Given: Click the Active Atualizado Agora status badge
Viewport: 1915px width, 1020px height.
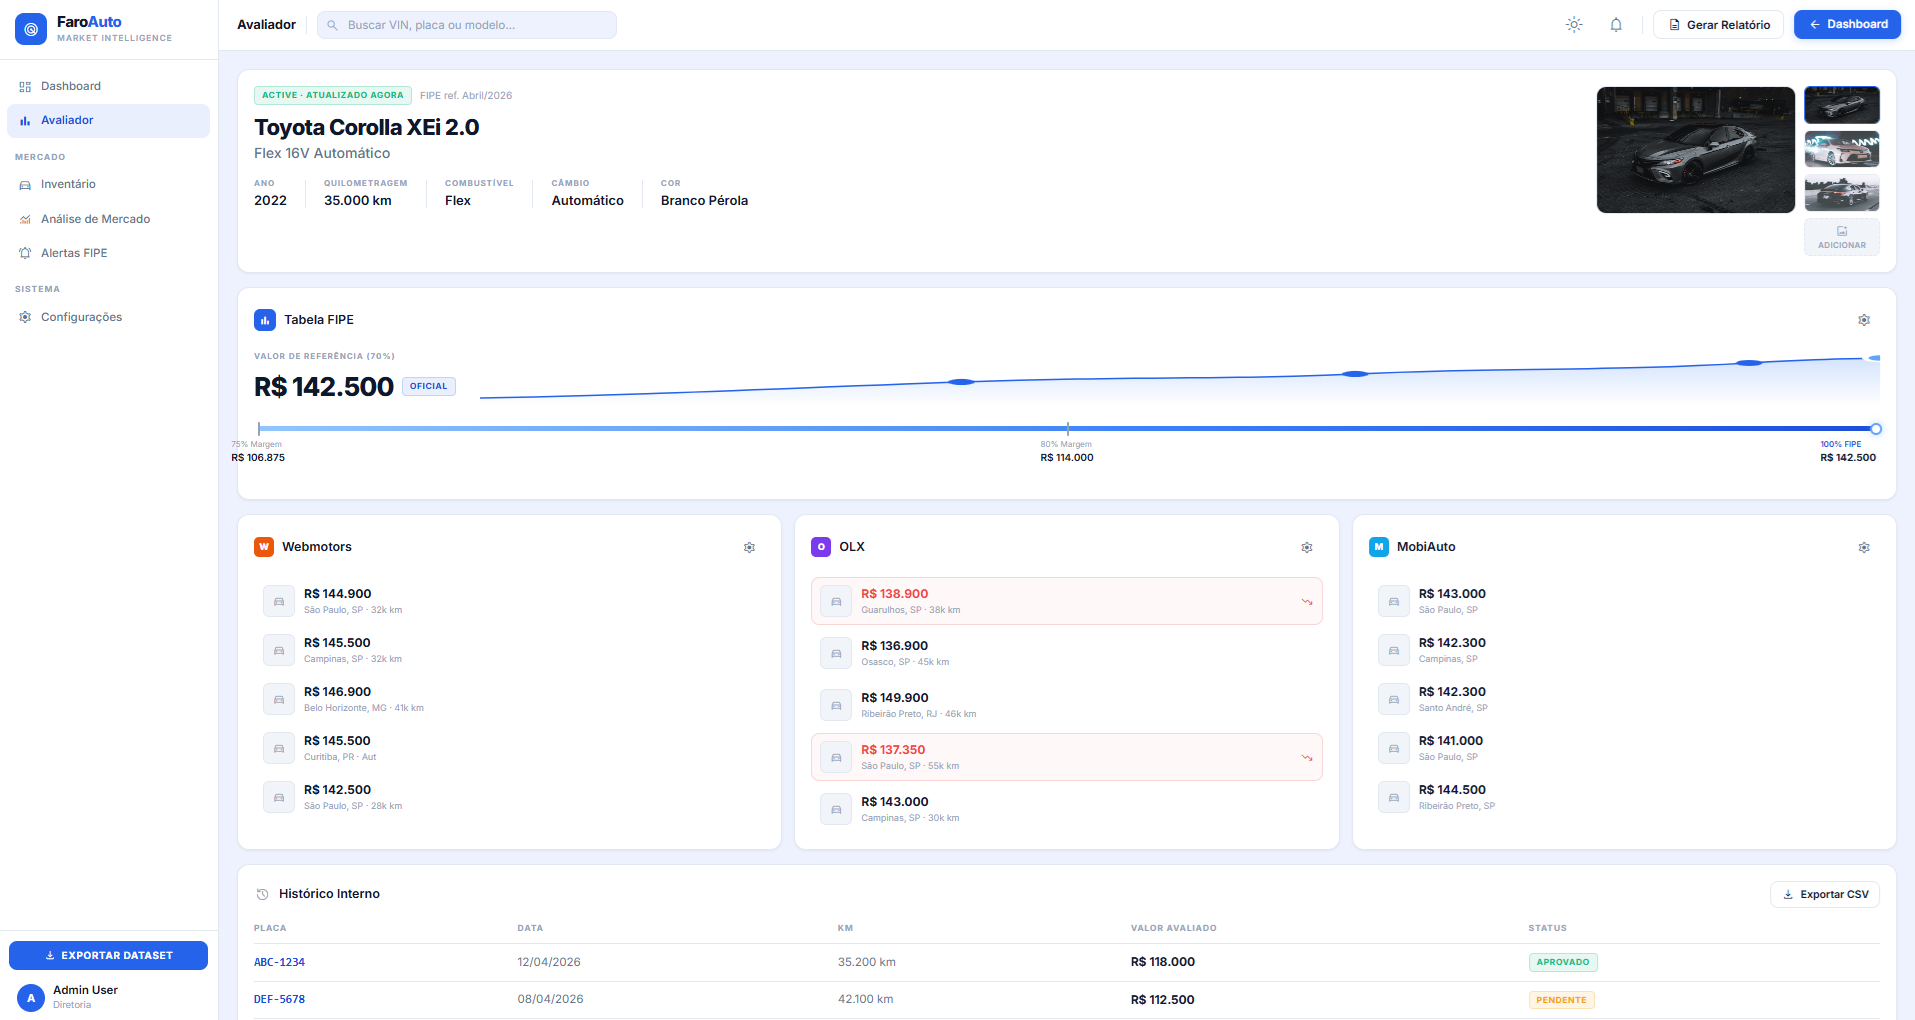Looking at the screenshot, I should point(333,95).
